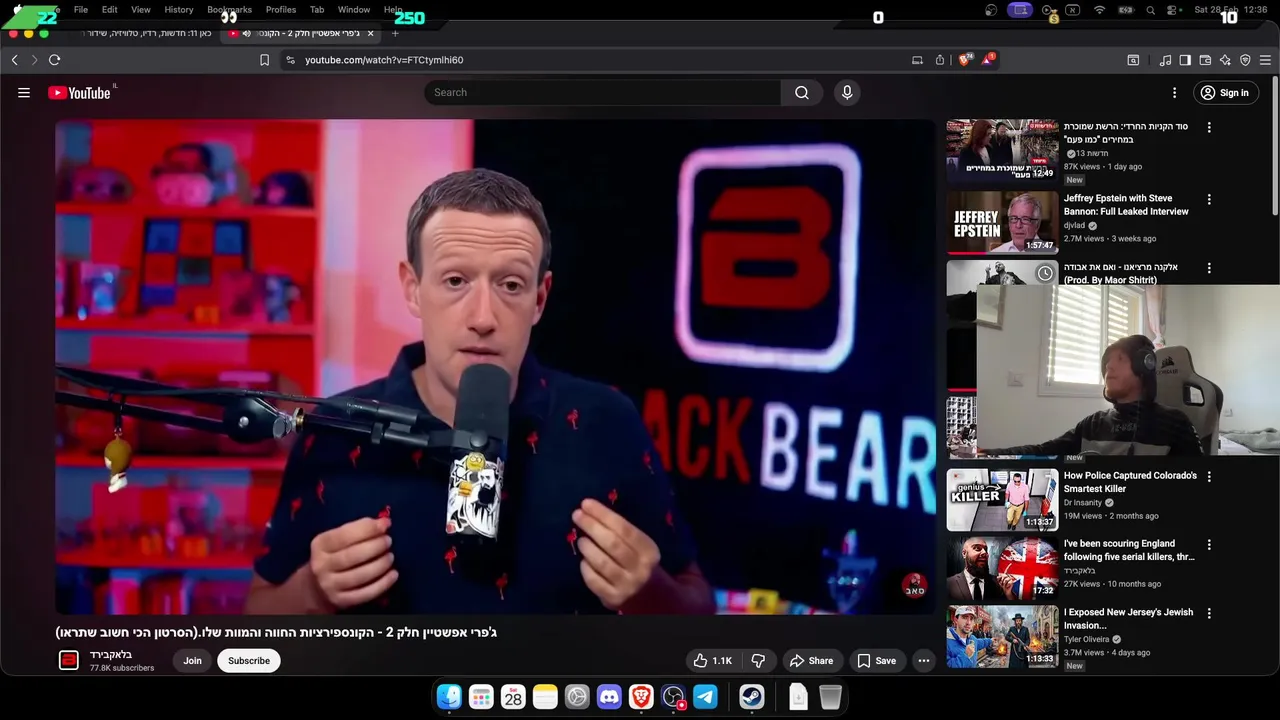The image size is (1280, 720).
Task: Open the Jeffrey Epstein Steve Bannon video thumbnail
Action: [x=1002, y=221]
